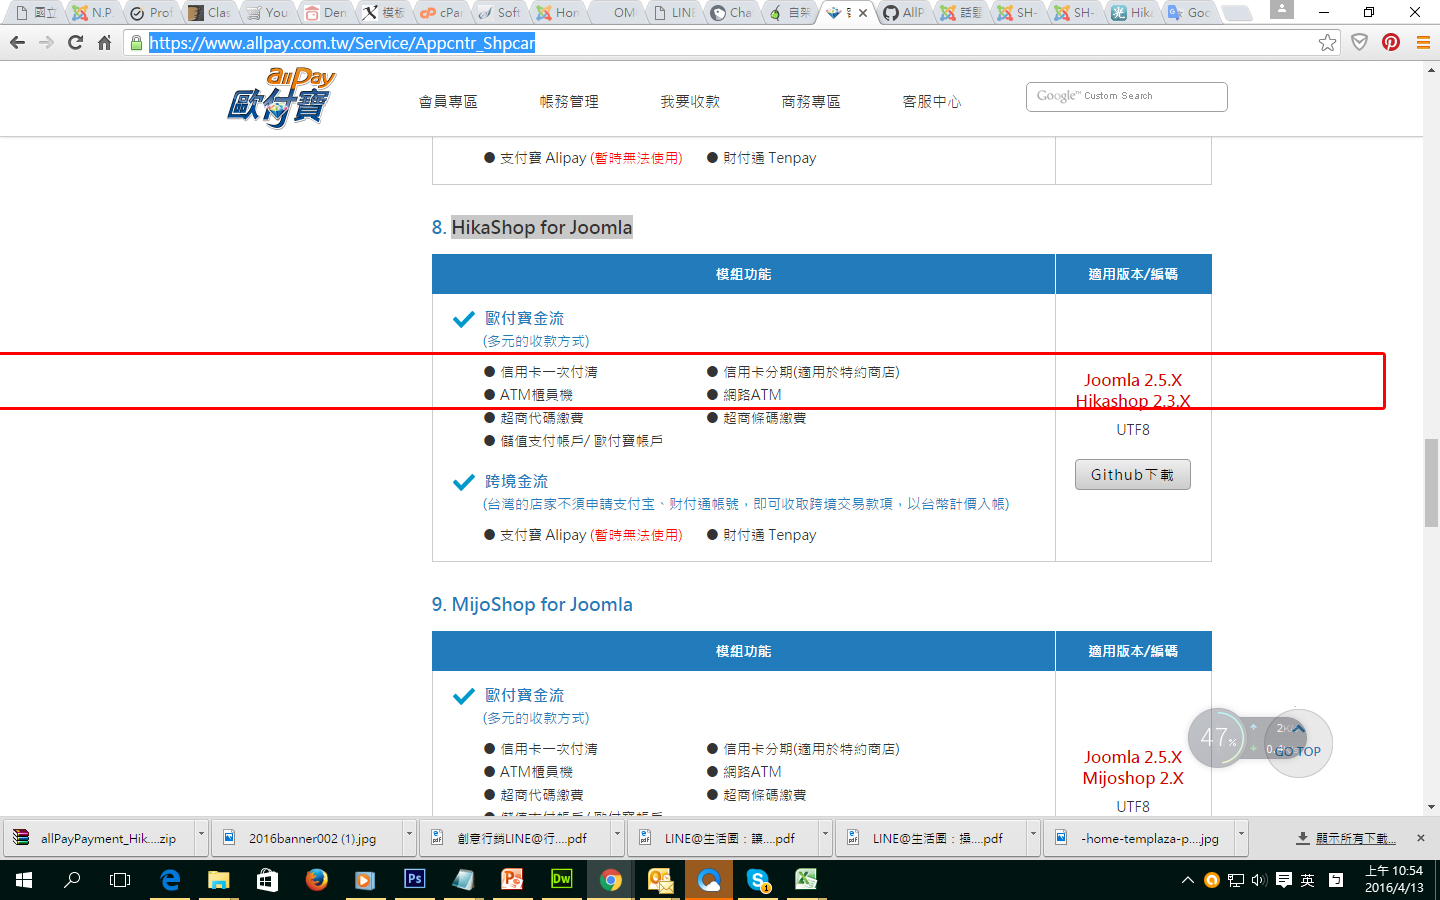The image size is (1440, 900).
Task: Open the Windows Start menu
Action: [24, 880]
